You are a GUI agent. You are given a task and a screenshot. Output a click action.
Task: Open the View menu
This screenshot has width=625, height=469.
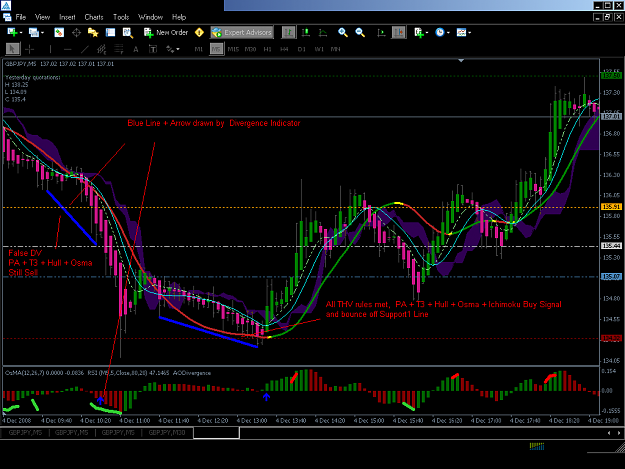(42, 17)
